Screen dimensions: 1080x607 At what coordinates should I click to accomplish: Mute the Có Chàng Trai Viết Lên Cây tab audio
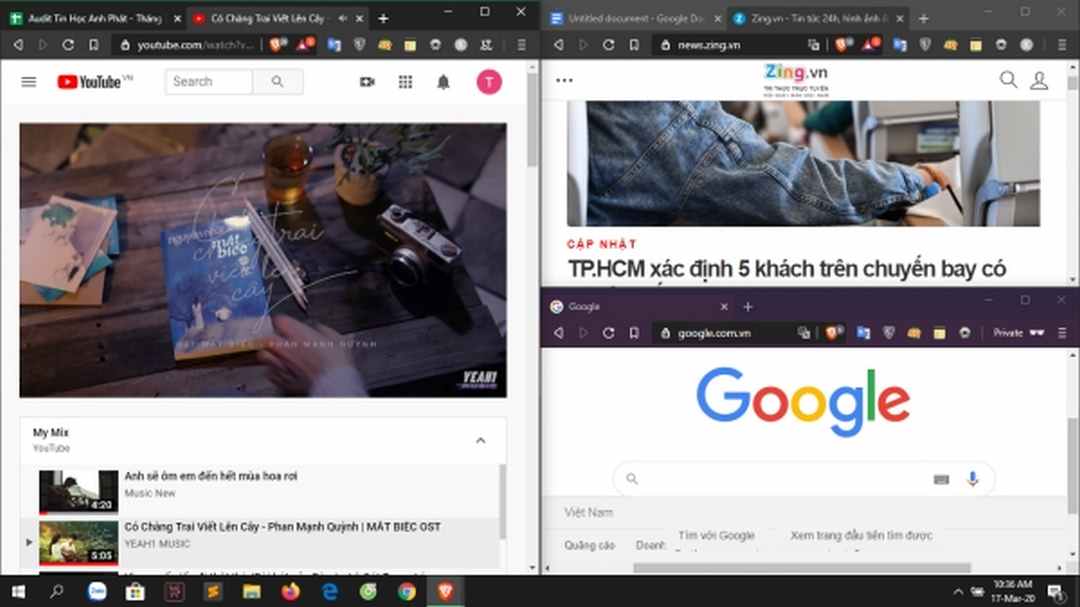pyautogui.click(x=342, y=19)
